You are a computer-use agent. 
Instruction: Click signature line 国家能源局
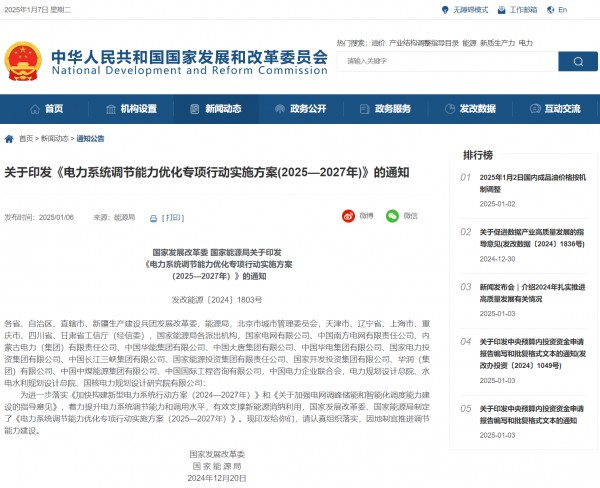click(217, 466)
